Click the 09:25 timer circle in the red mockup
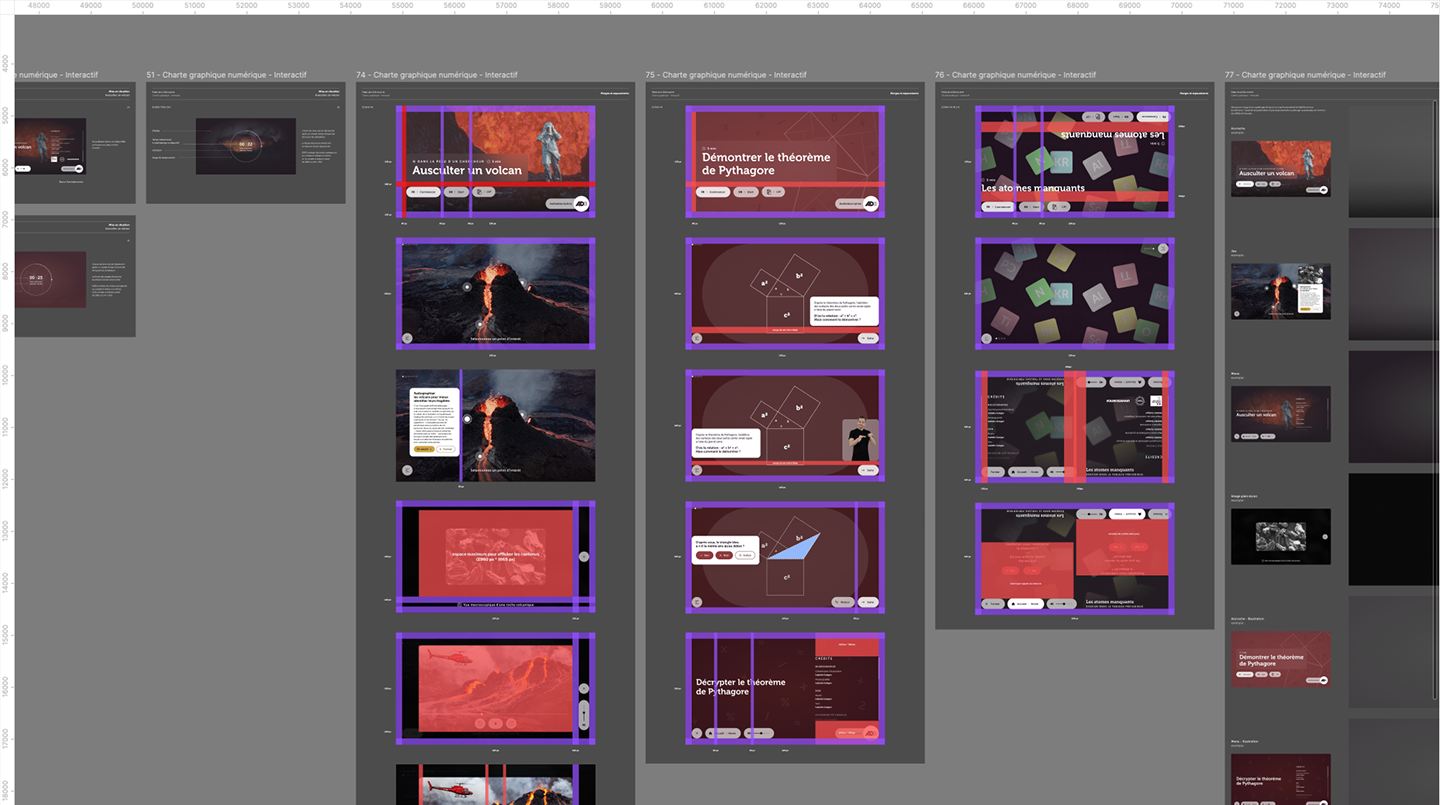The width and height of the screenshot is (1440, 805). click(35, 280)
